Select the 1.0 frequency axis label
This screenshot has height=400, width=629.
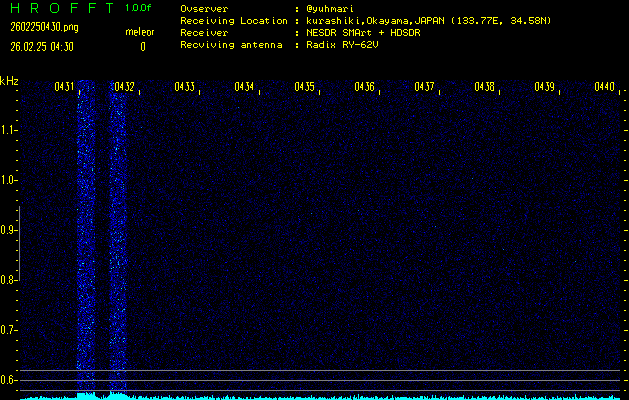tap(9, 180)
